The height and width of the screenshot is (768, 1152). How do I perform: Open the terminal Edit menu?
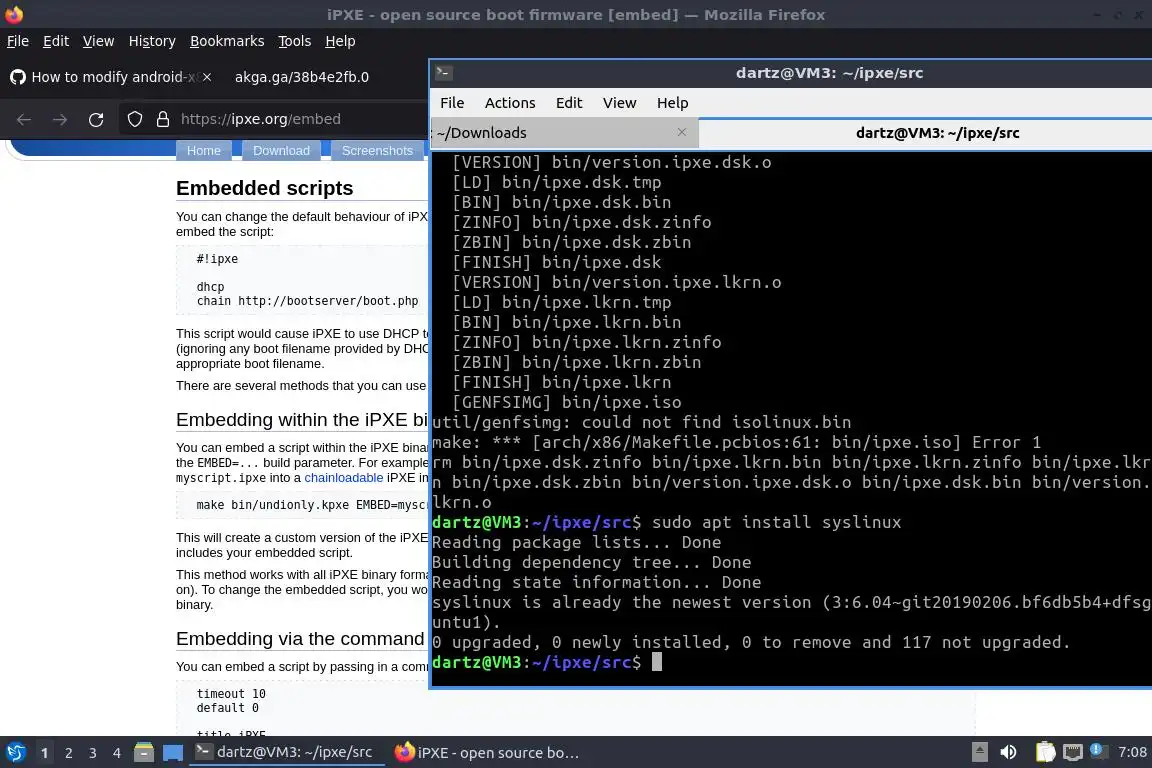pyautogui.click(x=569, y=103)
